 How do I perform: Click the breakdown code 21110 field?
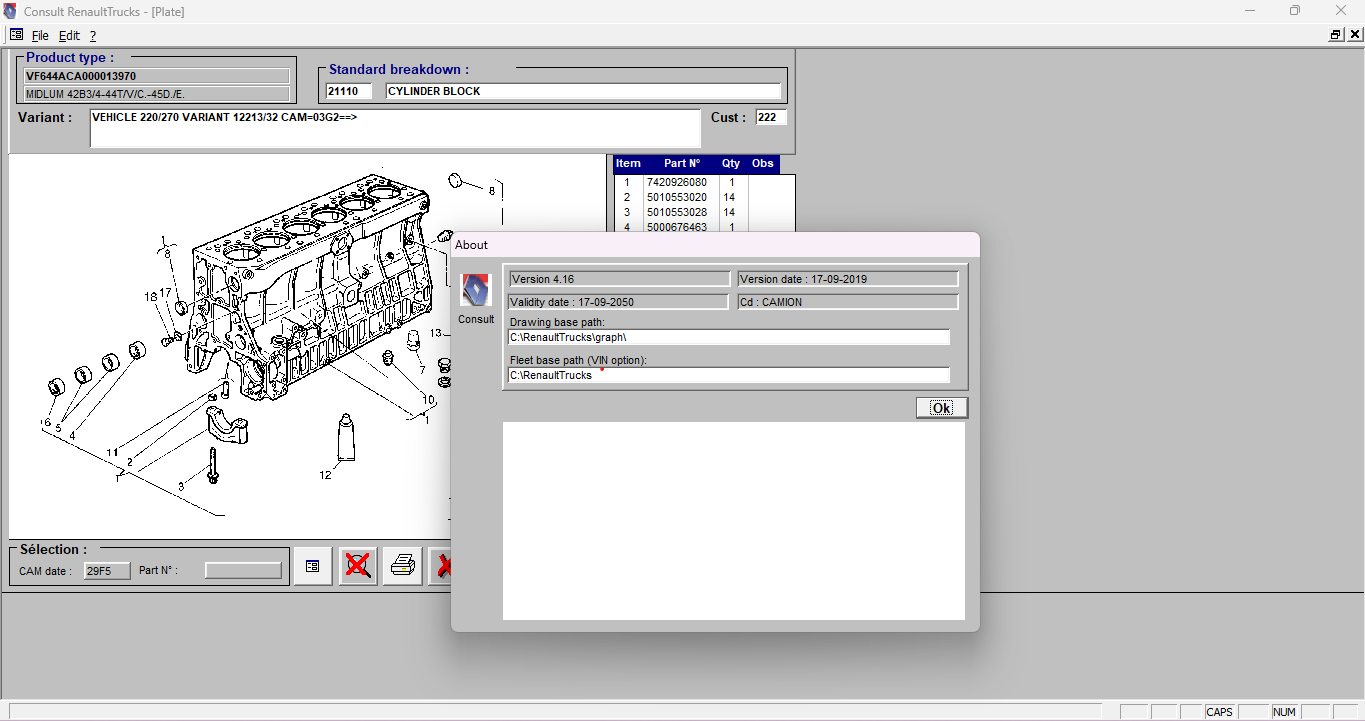tap(349, 91)
